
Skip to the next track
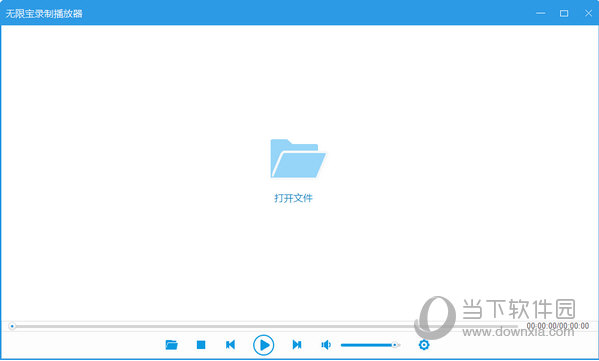pos(297,345)
